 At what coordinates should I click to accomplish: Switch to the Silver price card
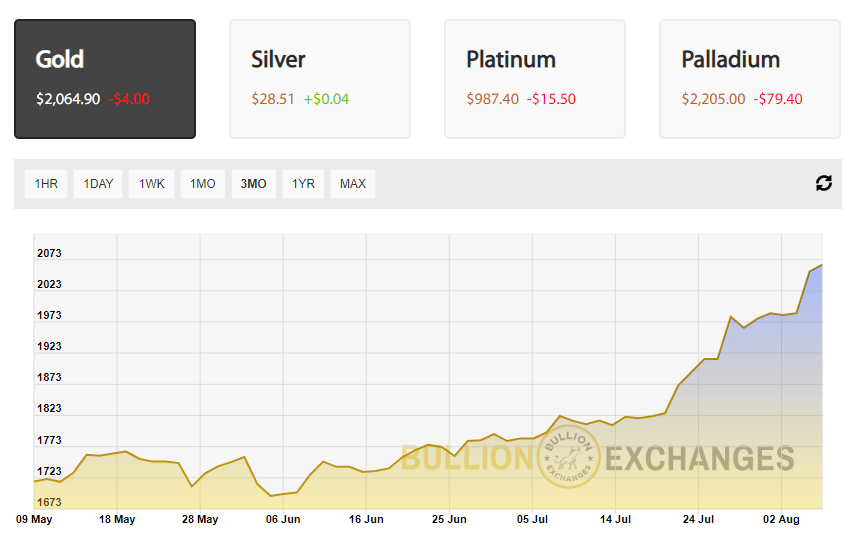(320, 79)
